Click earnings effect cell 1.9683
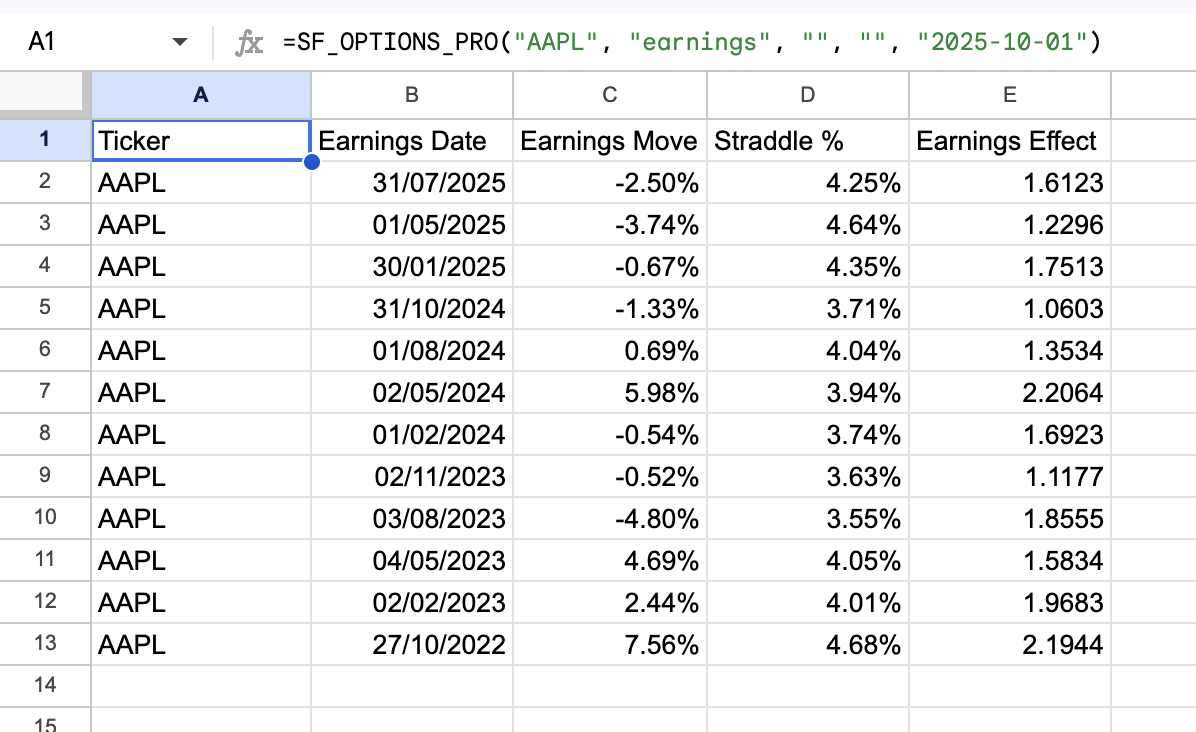Screen dimensions: 1196x732 tap(1010, 602)
